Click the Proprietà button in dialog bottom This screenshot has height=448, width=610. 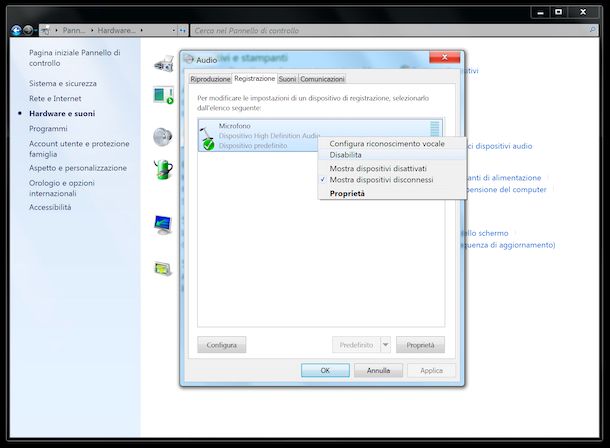pyautogui.click(x=420, y=345)
